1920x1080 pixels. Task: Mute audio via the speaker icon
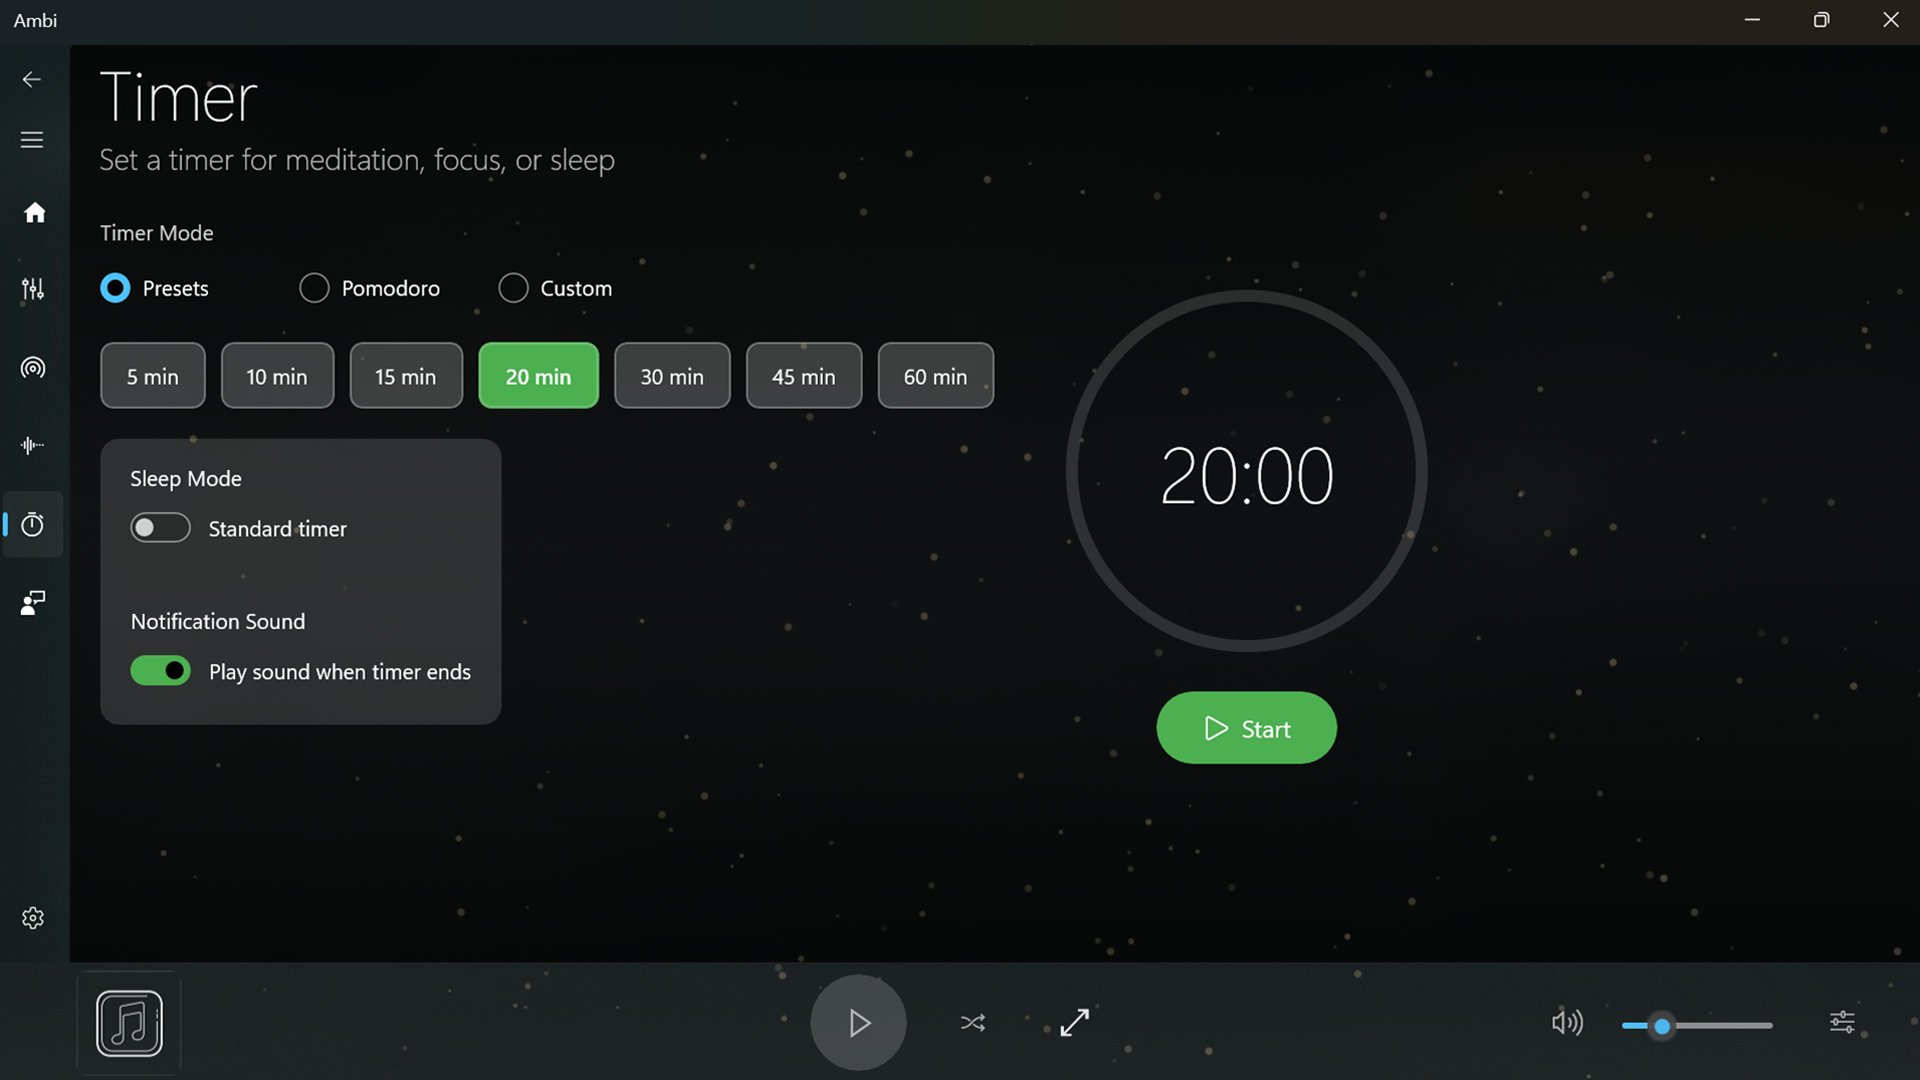coord(1567,1023)
